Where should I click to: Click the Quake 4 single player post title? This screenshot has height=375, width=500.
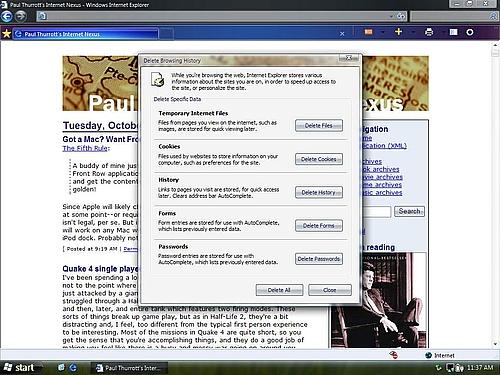100,269
